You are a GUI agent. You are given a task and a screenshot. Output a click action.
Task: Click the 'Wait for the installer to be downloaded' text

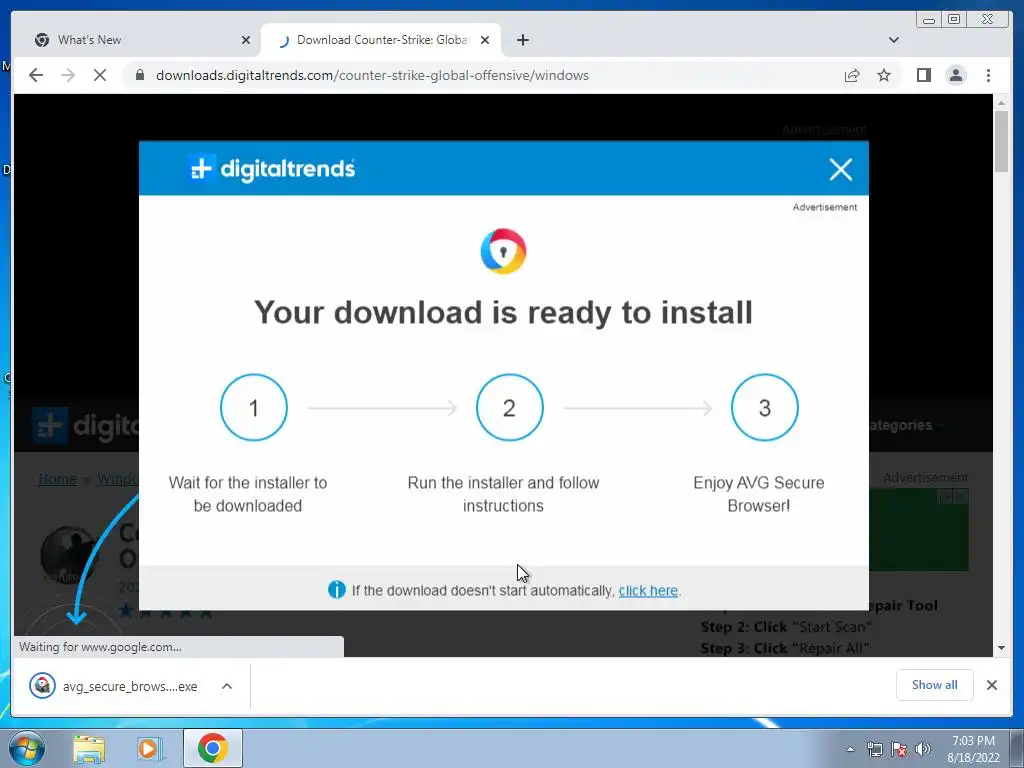(248, 494)
